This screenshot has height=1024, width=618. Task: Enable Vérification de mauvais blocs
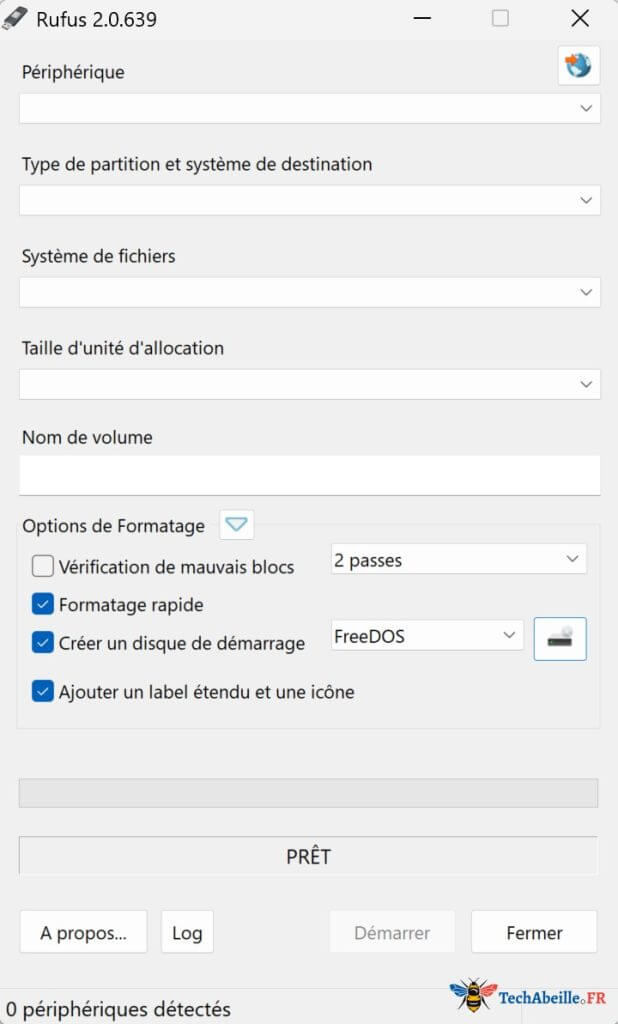[43, 565]
